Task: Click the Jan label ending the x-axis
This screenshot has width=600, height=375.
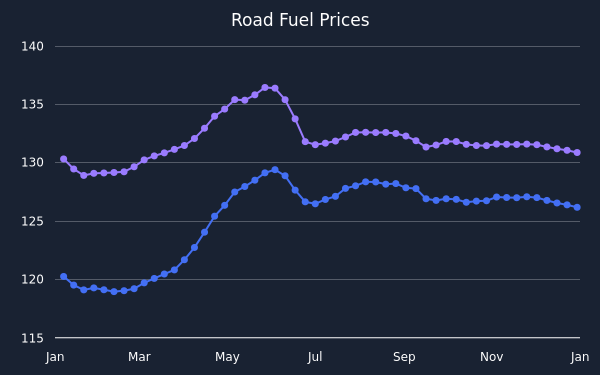Action: 580,357
